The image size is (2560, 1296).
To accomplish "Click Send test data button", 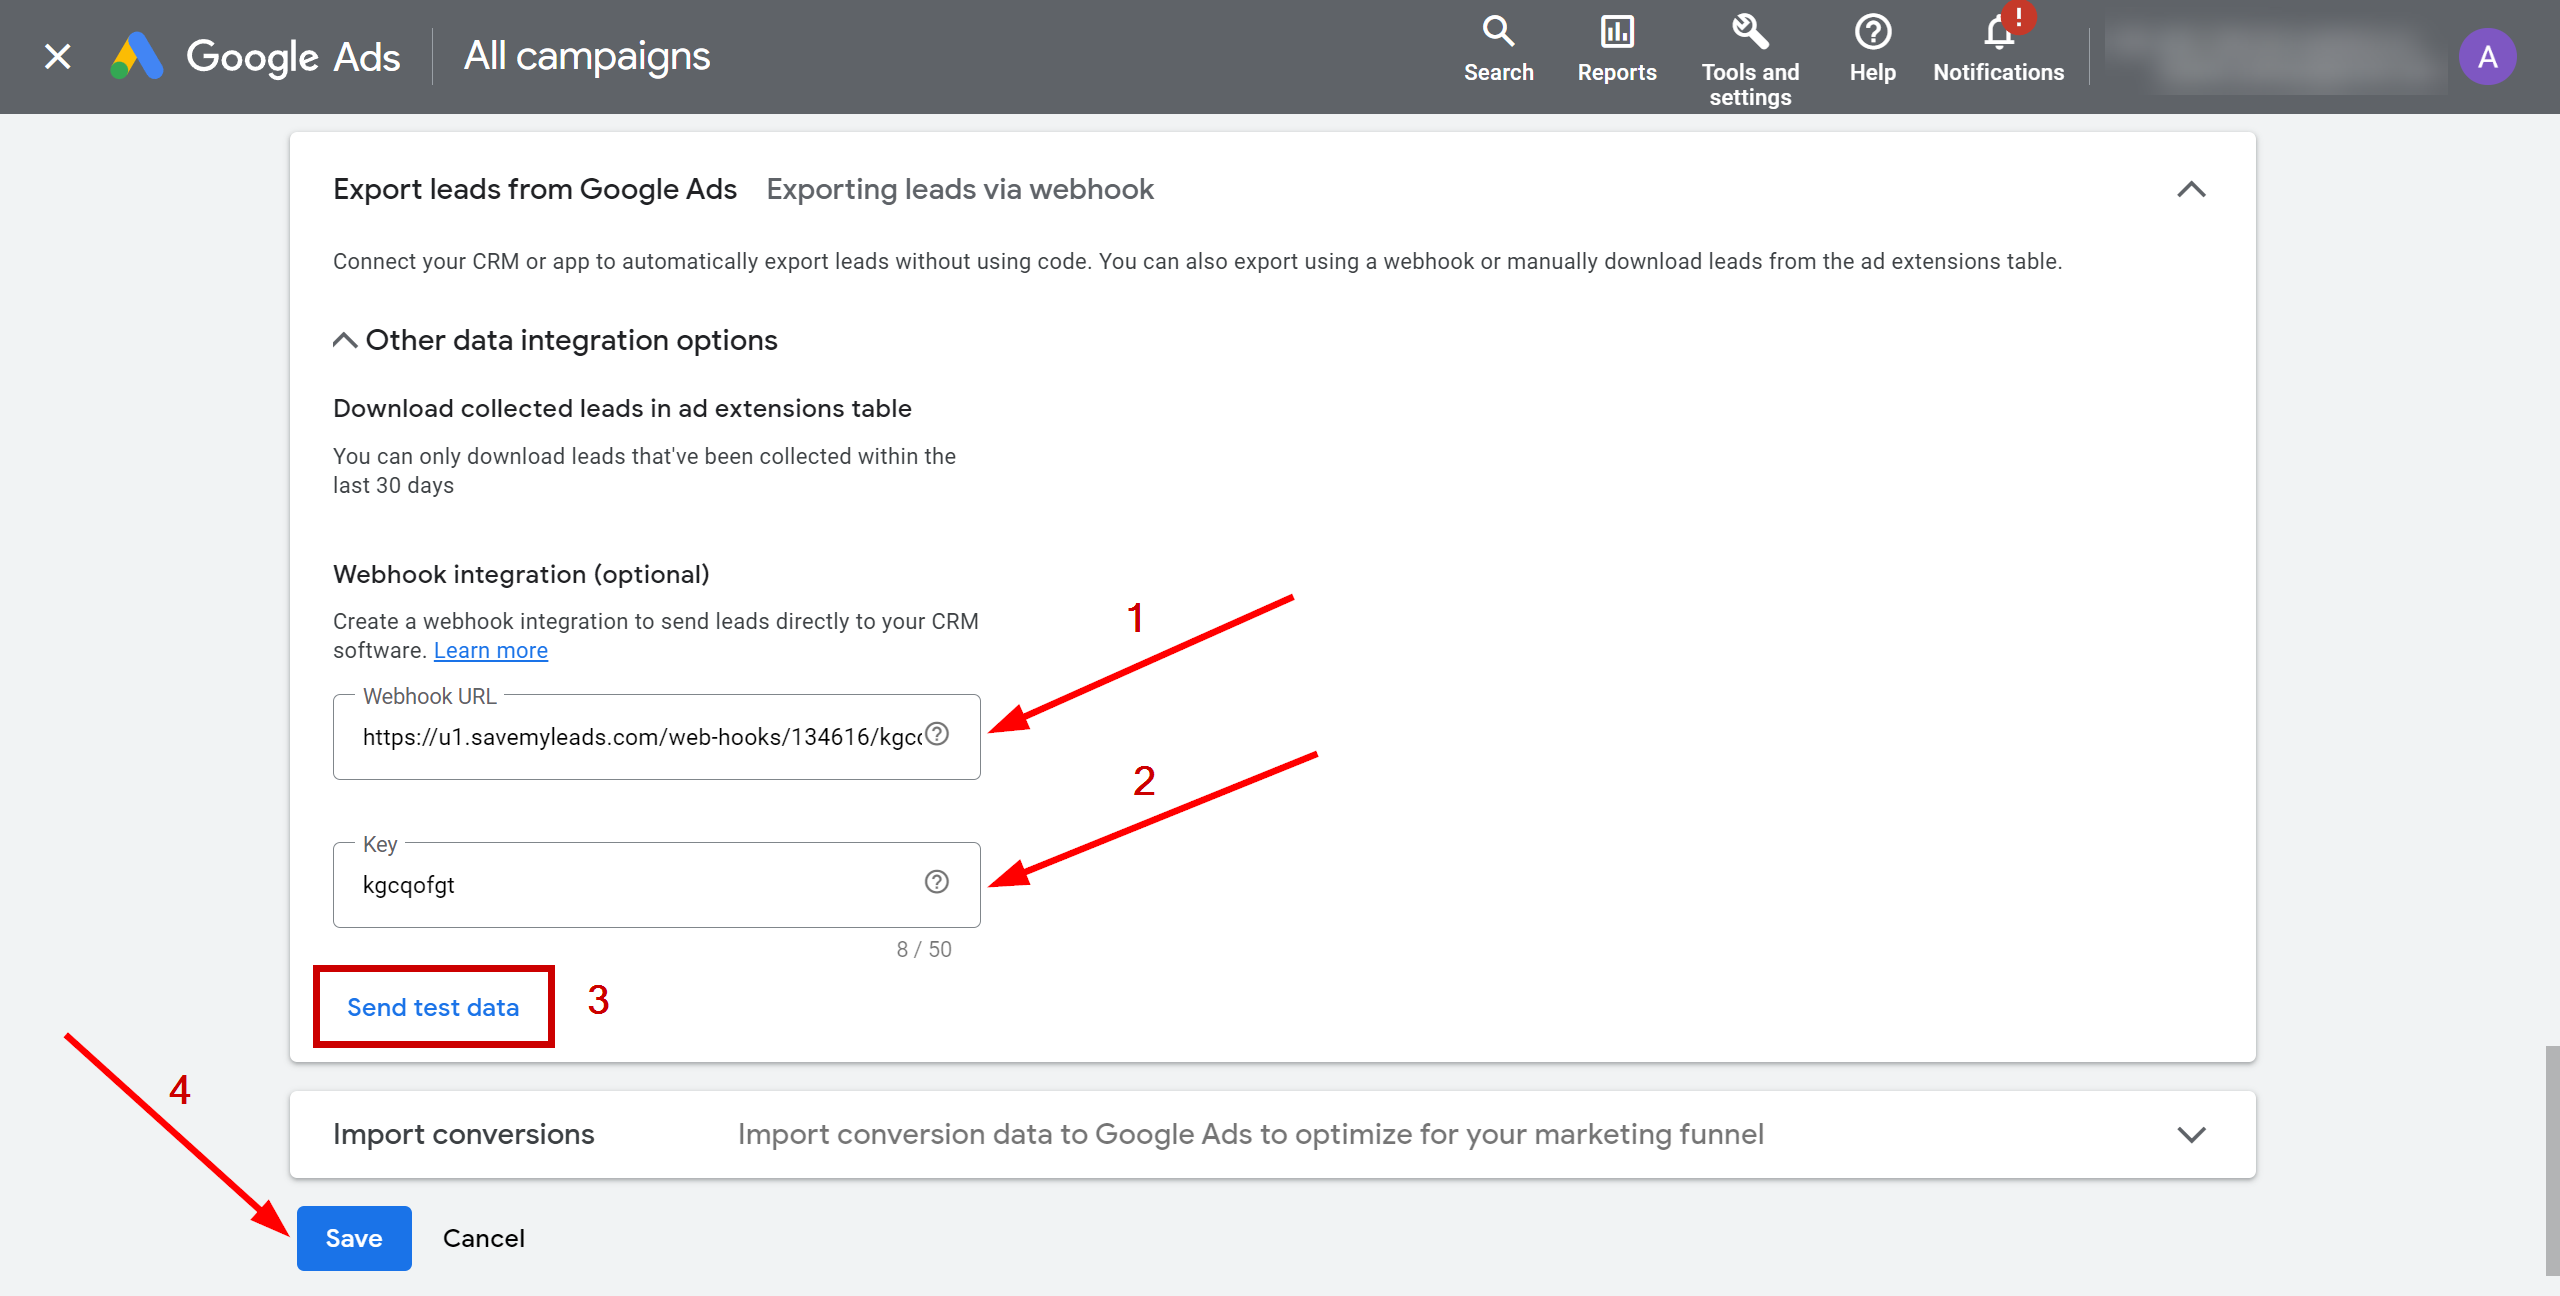I will 433,1005.
